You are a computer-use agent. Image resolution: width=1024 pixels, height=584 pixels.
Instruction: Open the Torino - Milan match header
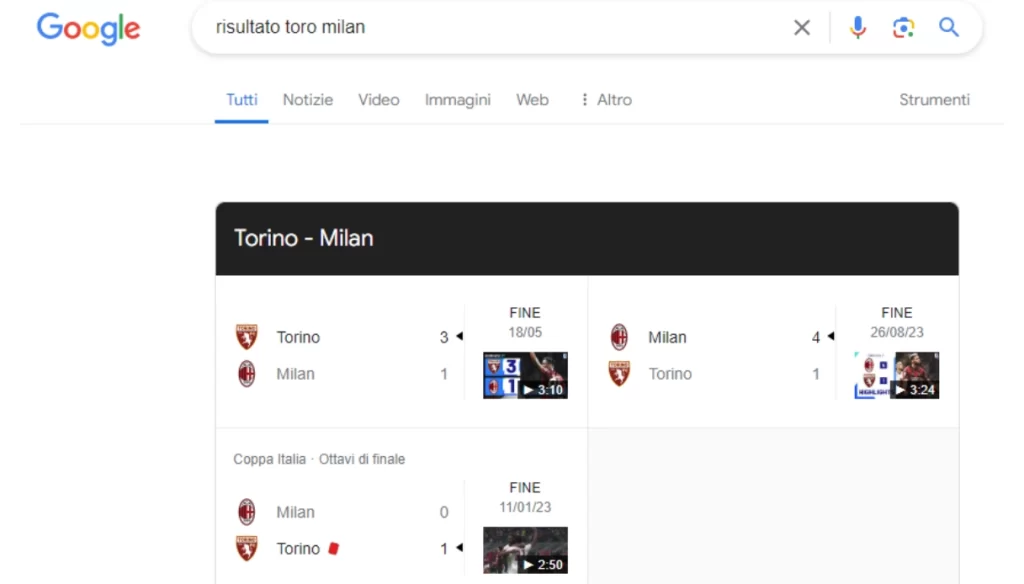pos(304,238)
